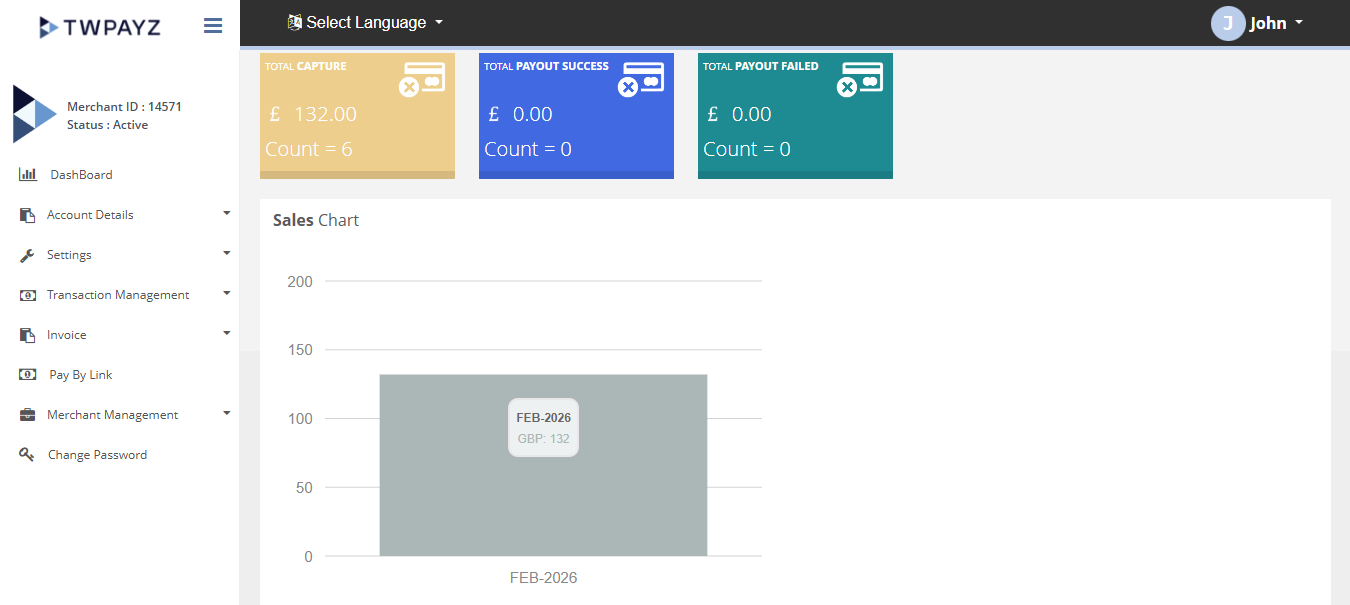Click the Change Password key icon
This screenshot has height=605, width=1350.
pos(28,455)
